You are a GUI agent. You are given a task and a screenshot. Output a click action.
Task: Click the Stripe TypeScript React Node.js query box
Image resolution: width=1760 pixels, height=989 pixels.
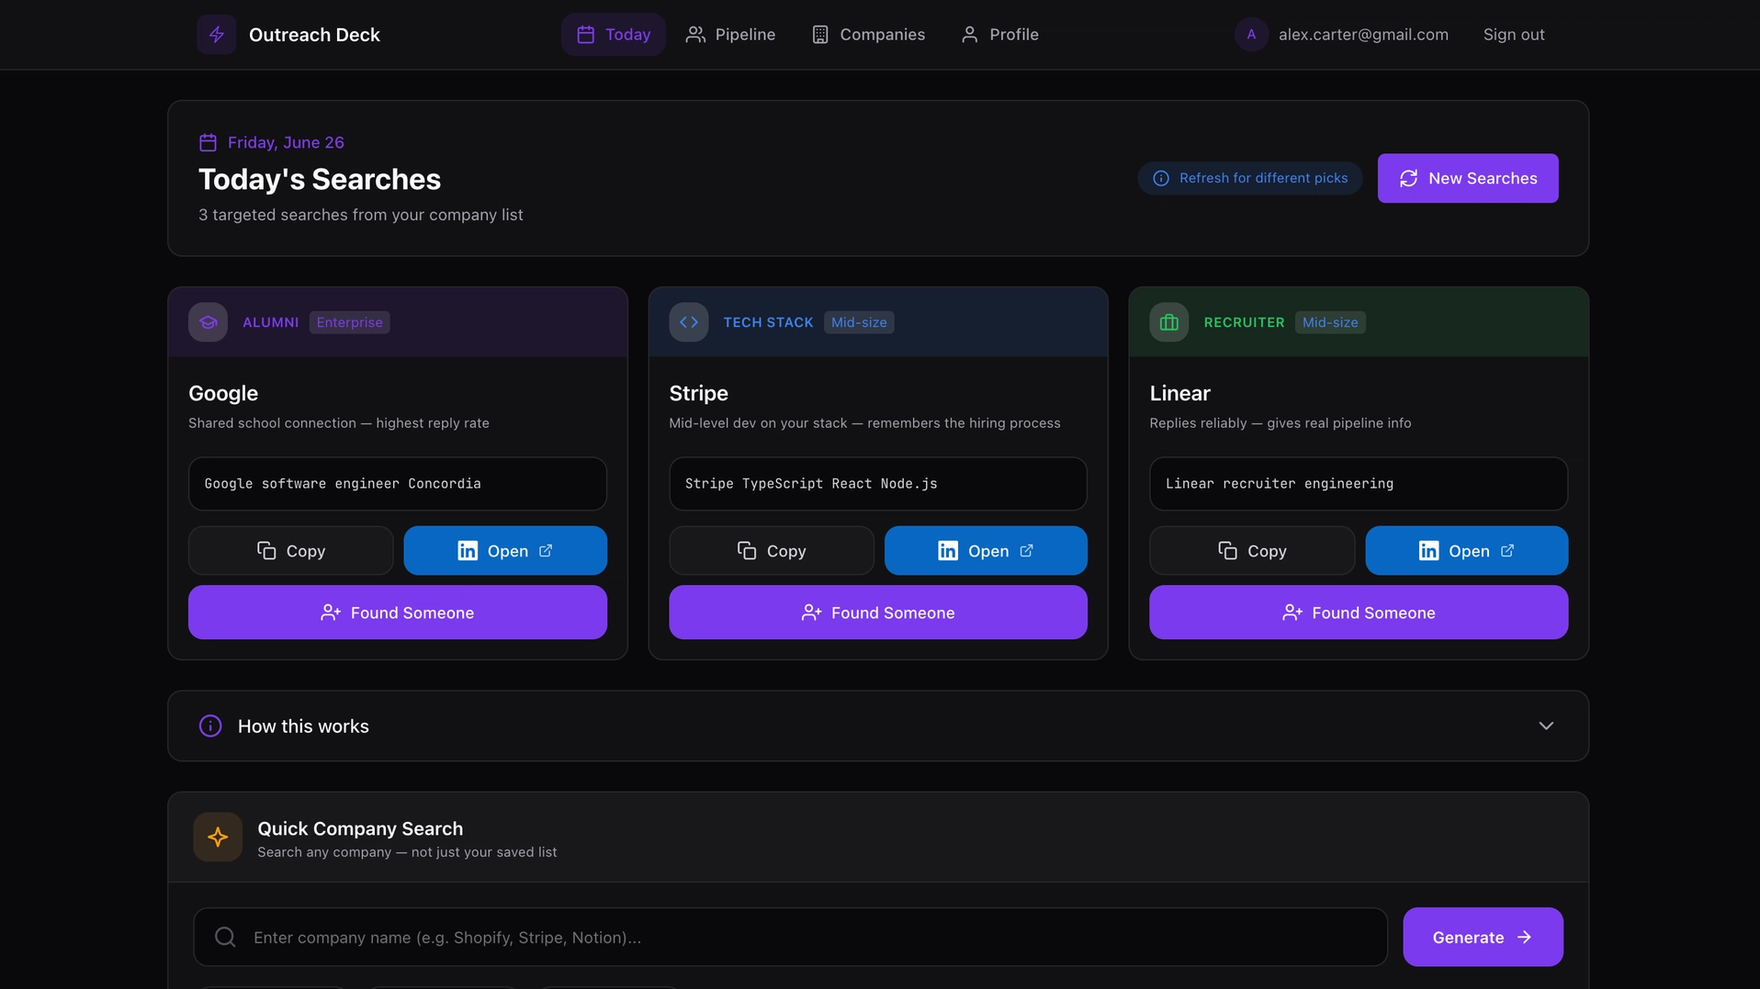pos(878,484)
